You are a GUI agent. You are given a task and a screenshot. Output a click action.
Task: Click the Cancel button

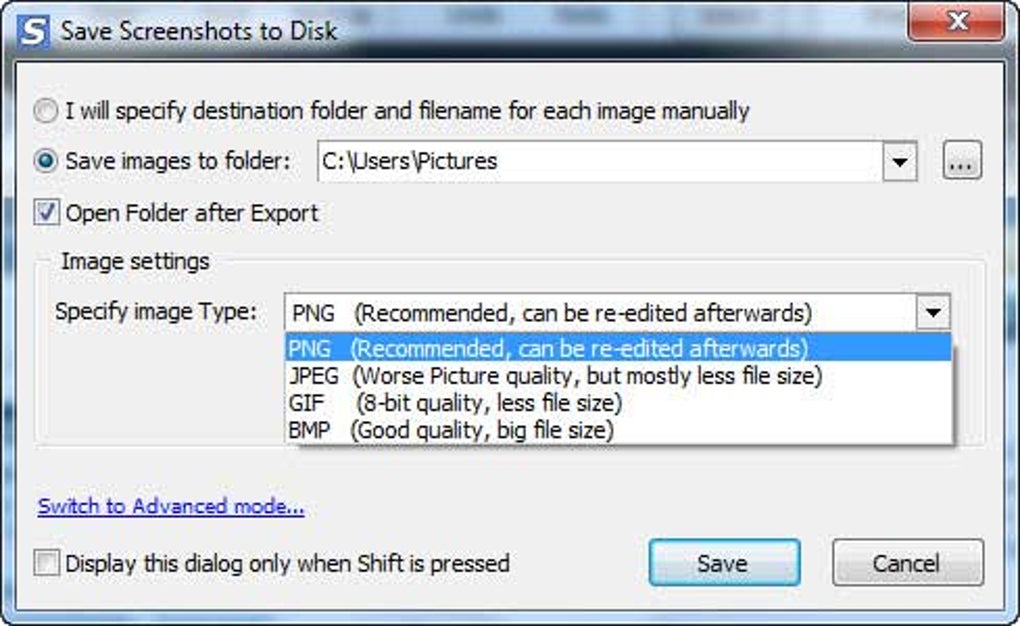click(x=907, y=563)
